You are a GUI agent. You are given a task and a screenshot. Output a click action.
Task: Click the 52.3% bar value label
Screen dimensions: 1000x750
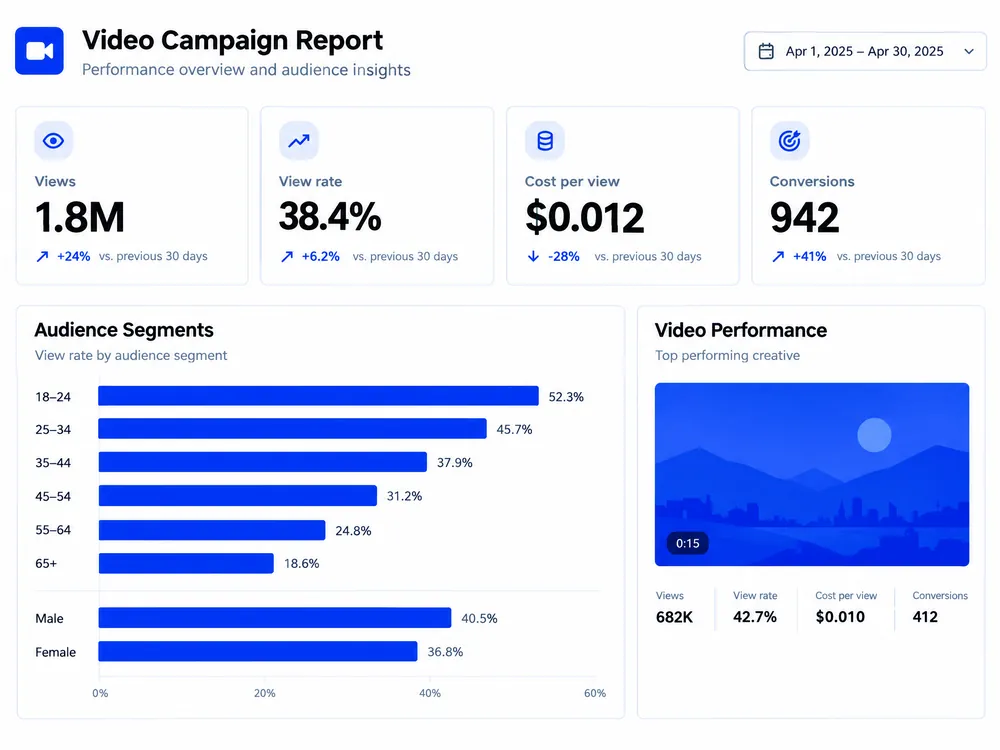coord(566,397)
